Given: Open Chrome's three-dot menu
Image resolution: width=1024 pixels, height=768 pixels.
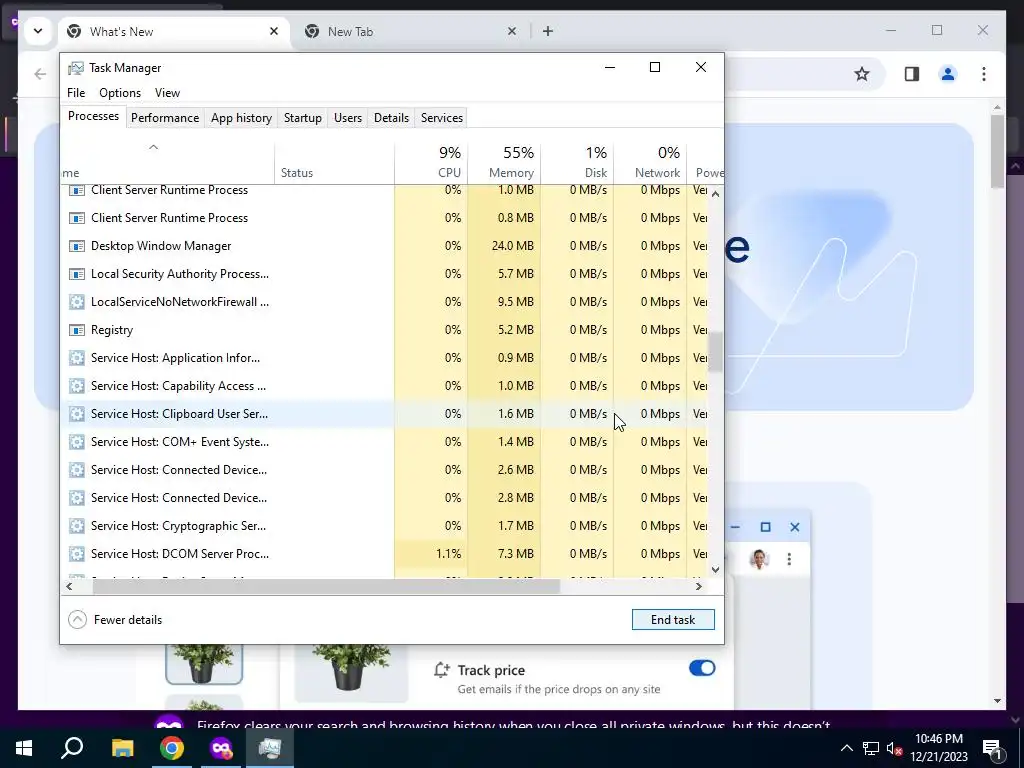Looking at the screenshot, I should click(x=984, y=74).
